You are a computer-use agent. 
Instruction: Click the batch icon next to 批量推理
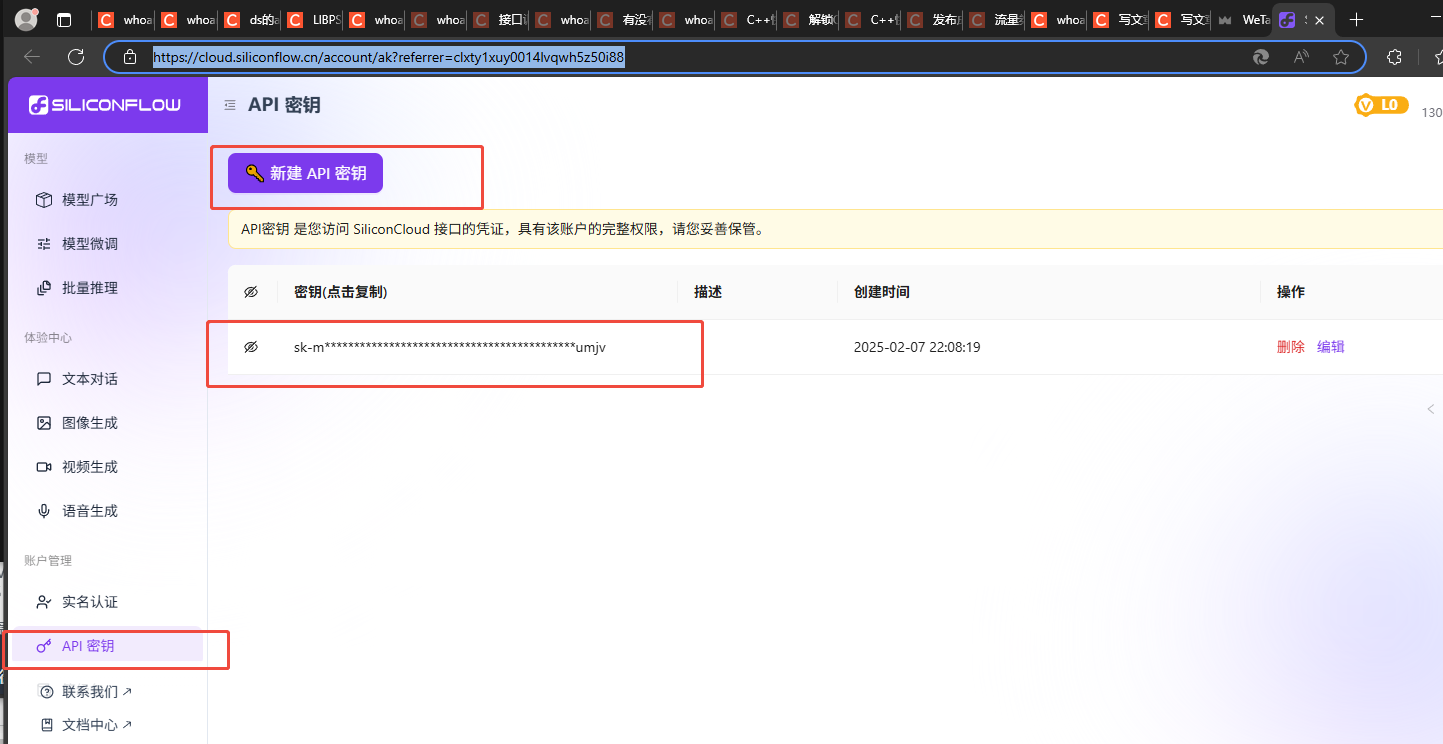pos(44,288)
